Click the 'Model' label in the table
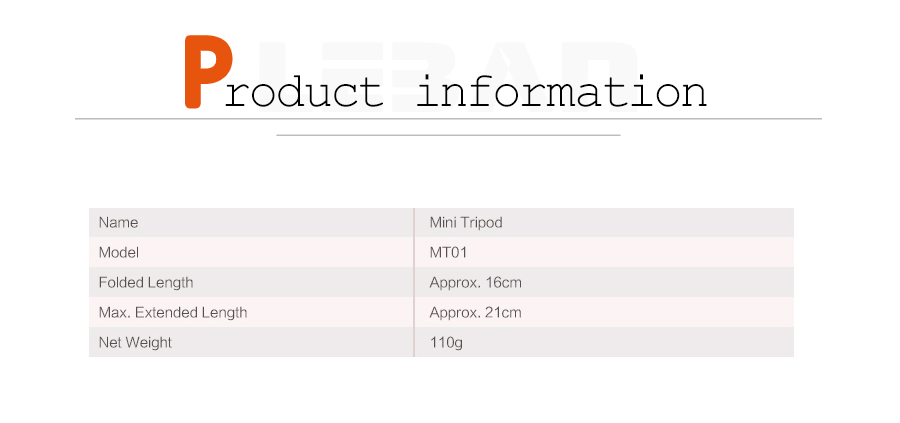The image size is (900, 423). point(119,252)
